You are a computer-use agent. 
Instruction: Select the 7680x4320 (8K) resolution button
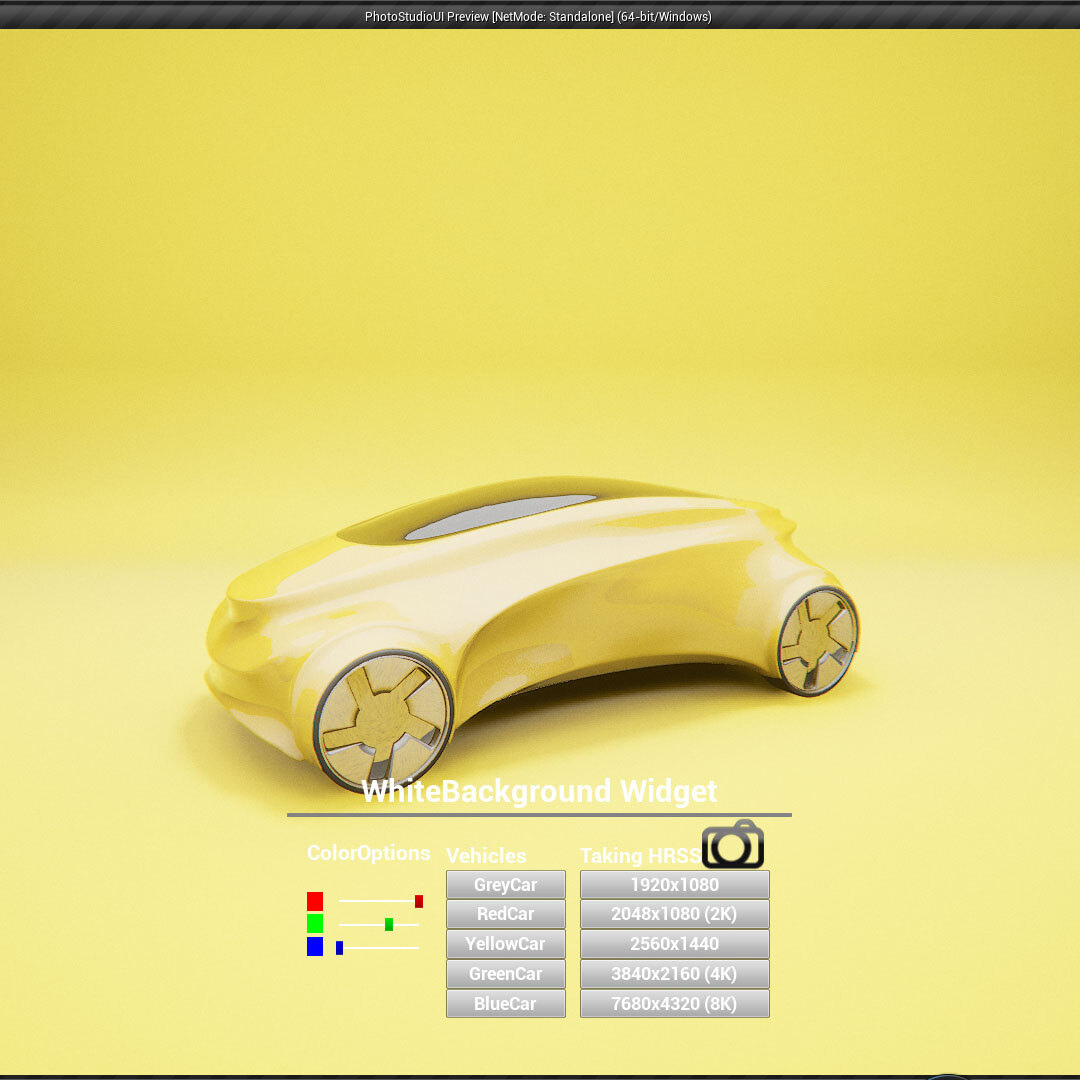click(x=674, y=1004)
